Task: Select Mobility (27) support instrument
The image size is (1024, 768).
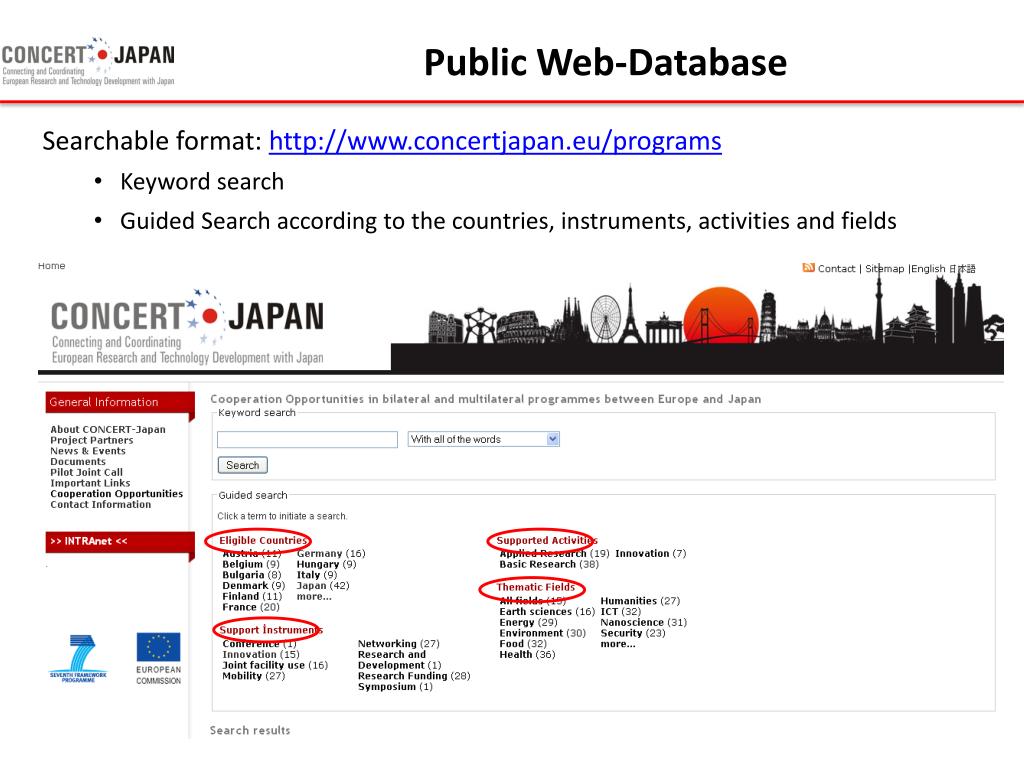Action: coord(253,676)
